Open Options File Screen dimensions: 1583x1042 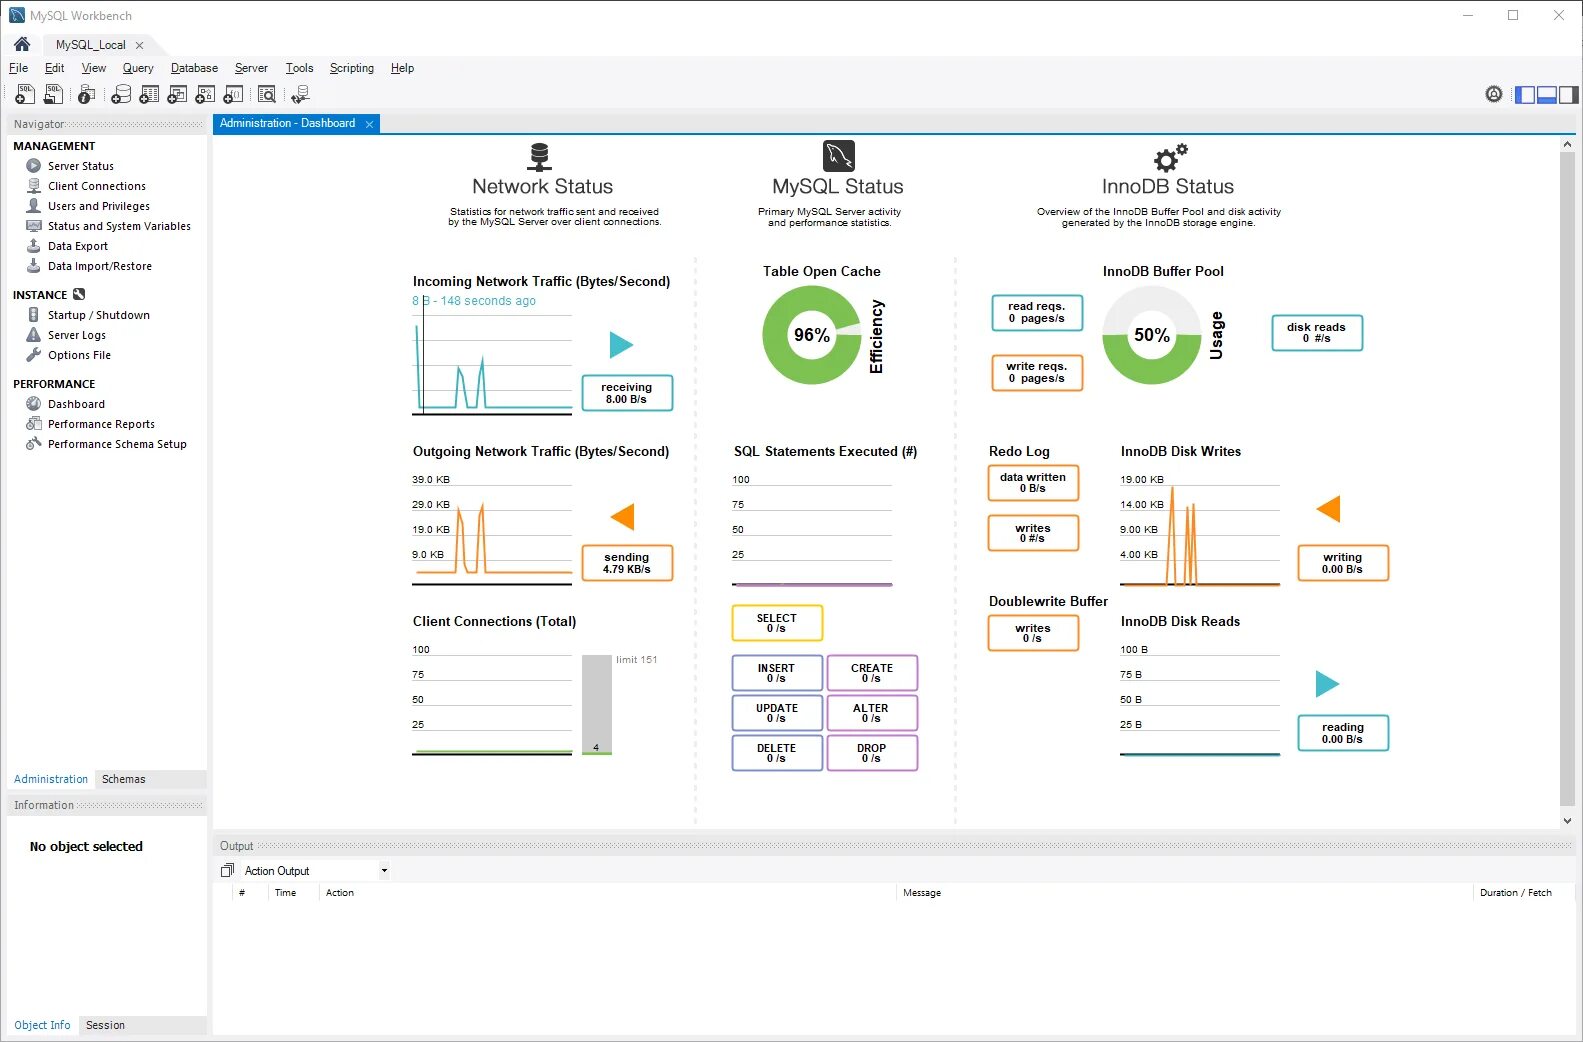79,355
